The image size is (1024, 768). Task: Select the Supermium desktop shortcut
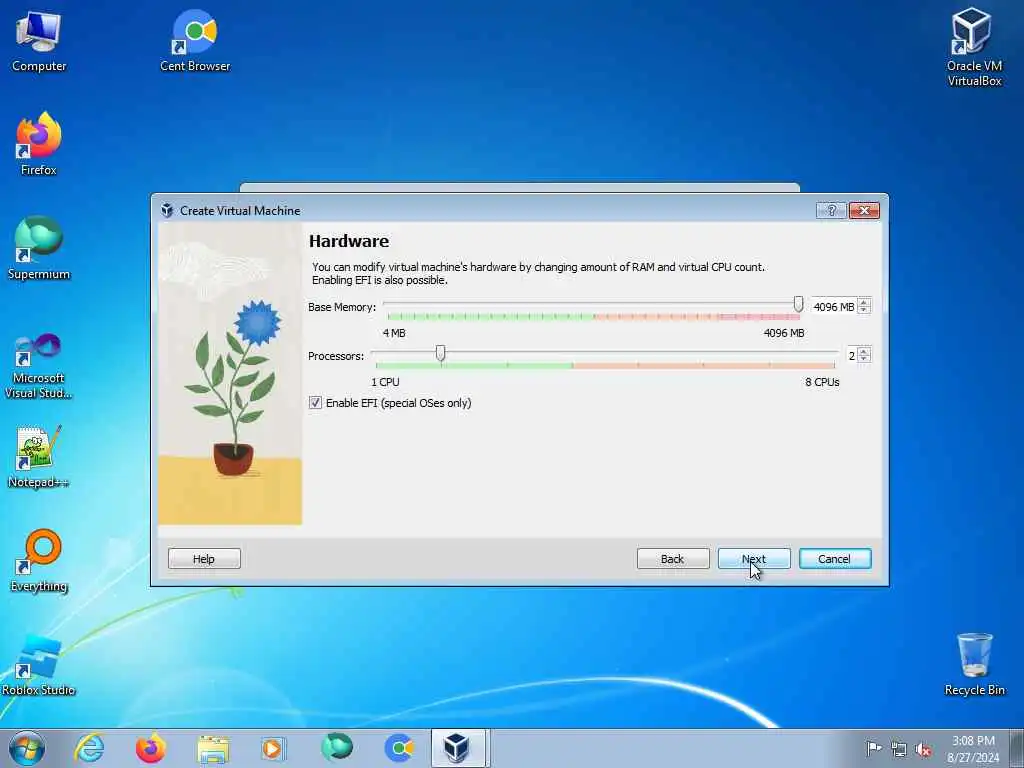tap(39, 248)
